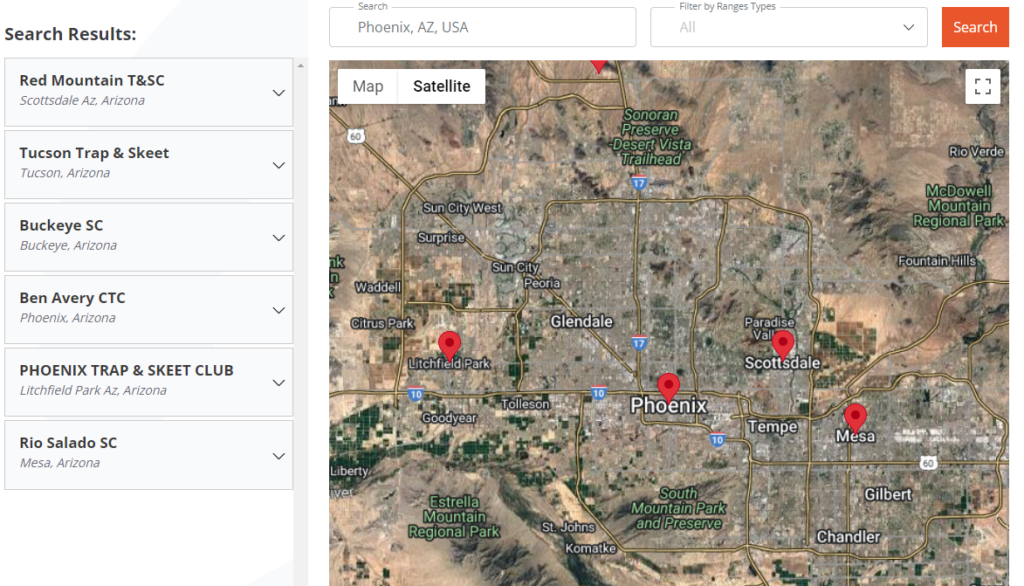Expand Tucson Trap & Skeet chevron

click(x=279, y=165)
